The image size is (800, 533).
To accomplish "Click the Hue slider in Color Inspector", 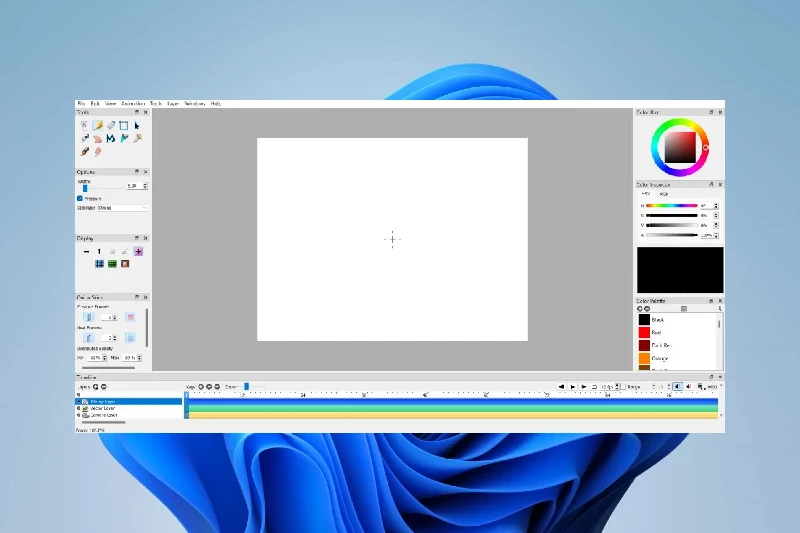I will point(671,206).
